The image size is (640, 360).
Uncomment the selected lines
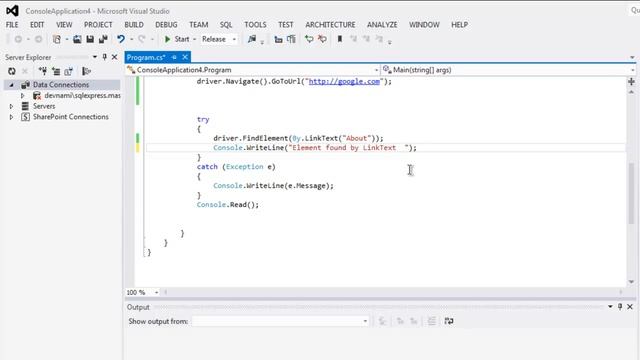pyautogui.click(x=322, y=39)
